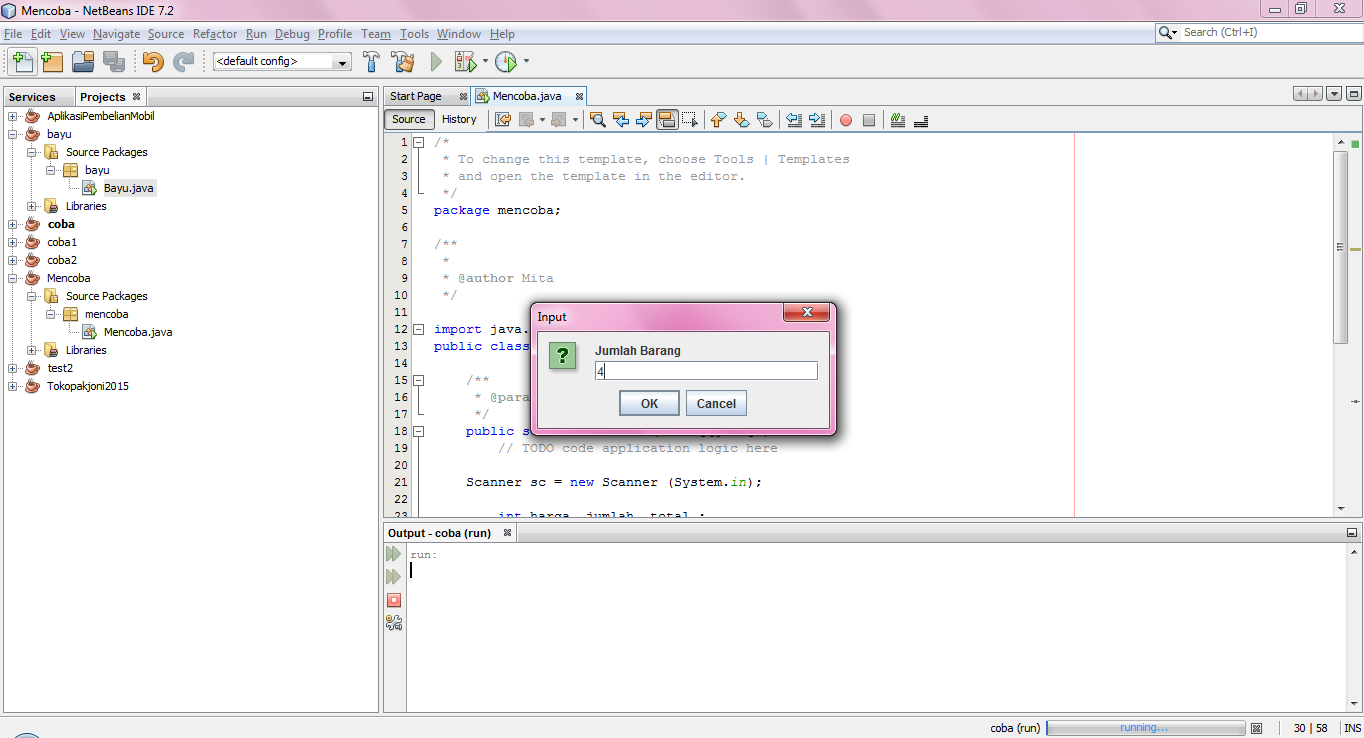The width and height of the screenshot is (1364, 738).
Task: Click the Save All icon
Action: pyautogui.click(x=113, y=61)
